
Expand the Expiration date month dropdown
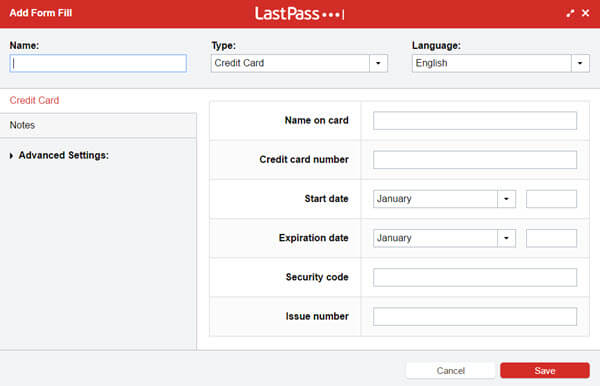point(506,238)
